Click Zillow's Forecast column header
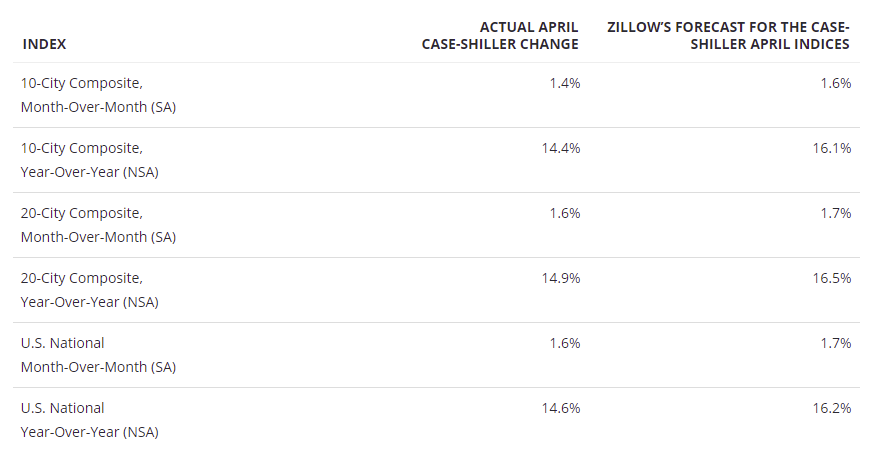Viewport: 878px width, 452px height. (728, 36)
